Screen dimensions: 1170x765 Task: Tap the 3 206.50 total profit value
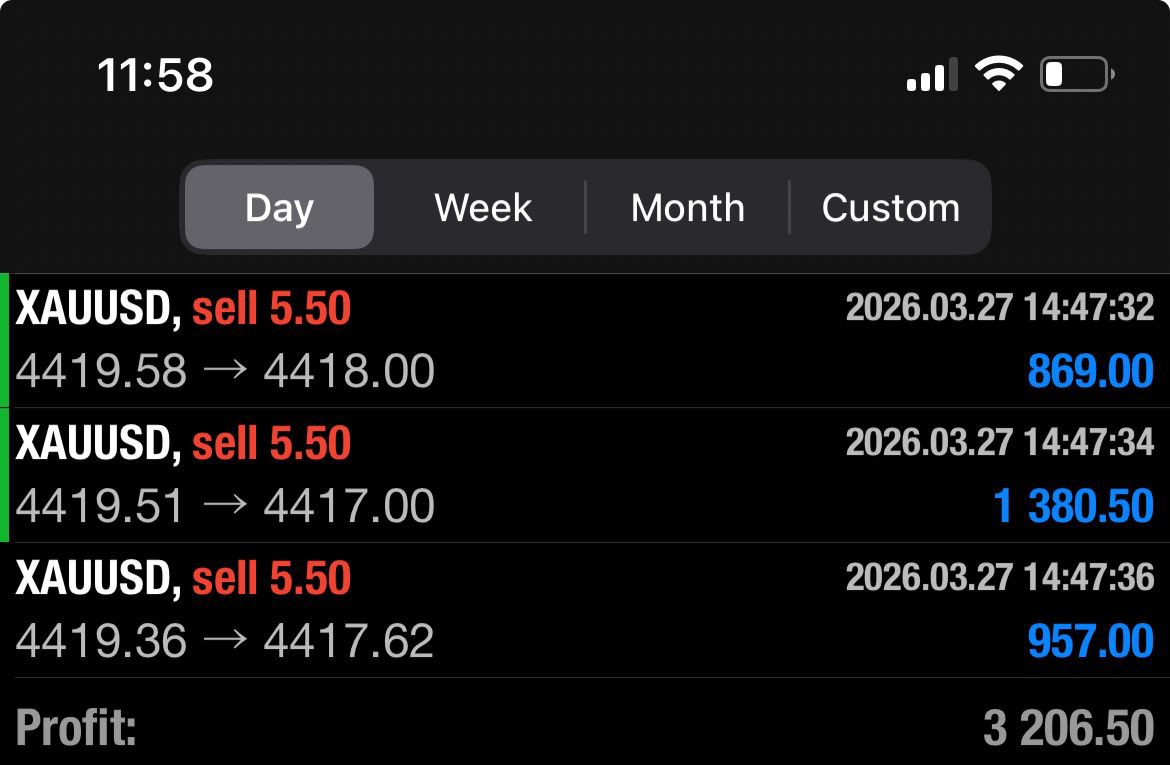pyautogui.click(x=1068, y=728)
